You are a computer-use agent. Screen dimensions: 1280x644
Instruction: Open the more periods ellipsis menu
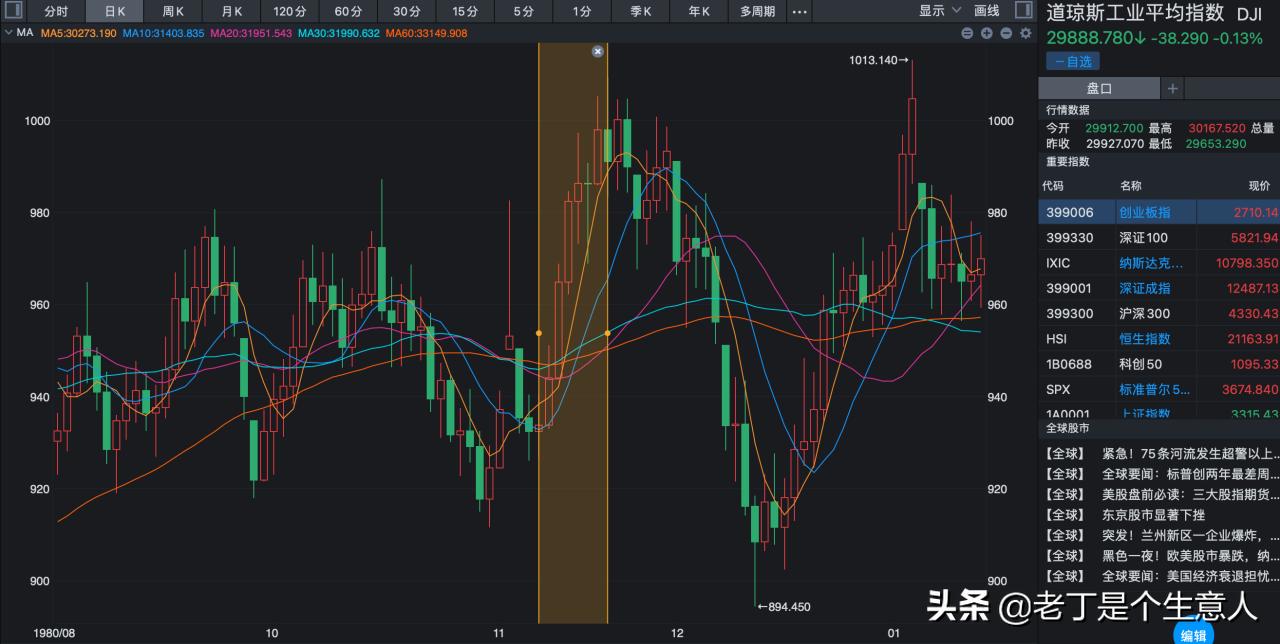pyautogui.click(x=799, y=11)
